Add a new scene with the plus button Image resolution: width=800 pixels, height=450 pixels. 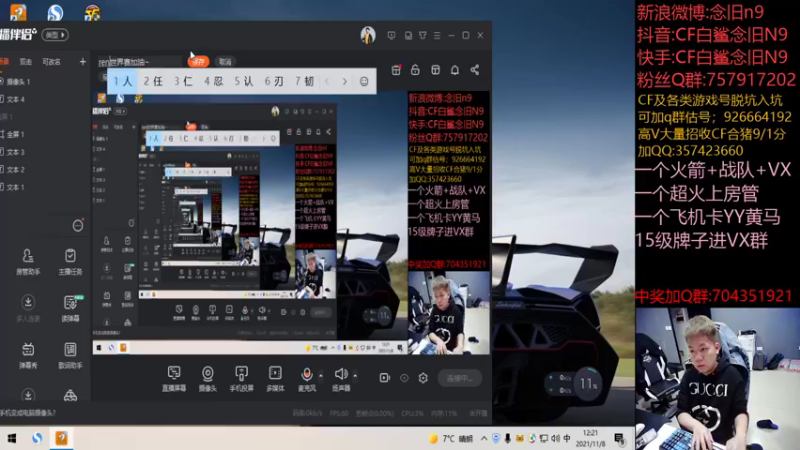tap(83, 62)
